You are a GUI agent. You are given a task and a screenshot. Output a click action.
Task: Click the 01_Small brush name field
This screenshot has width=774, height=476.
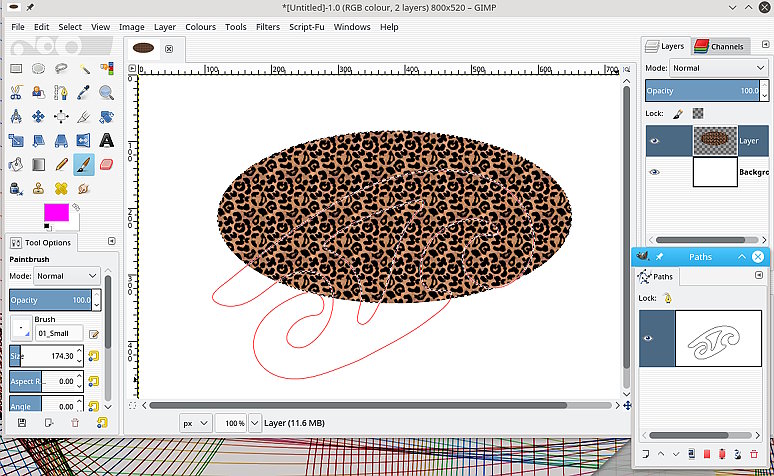click(x=59, y=333)
